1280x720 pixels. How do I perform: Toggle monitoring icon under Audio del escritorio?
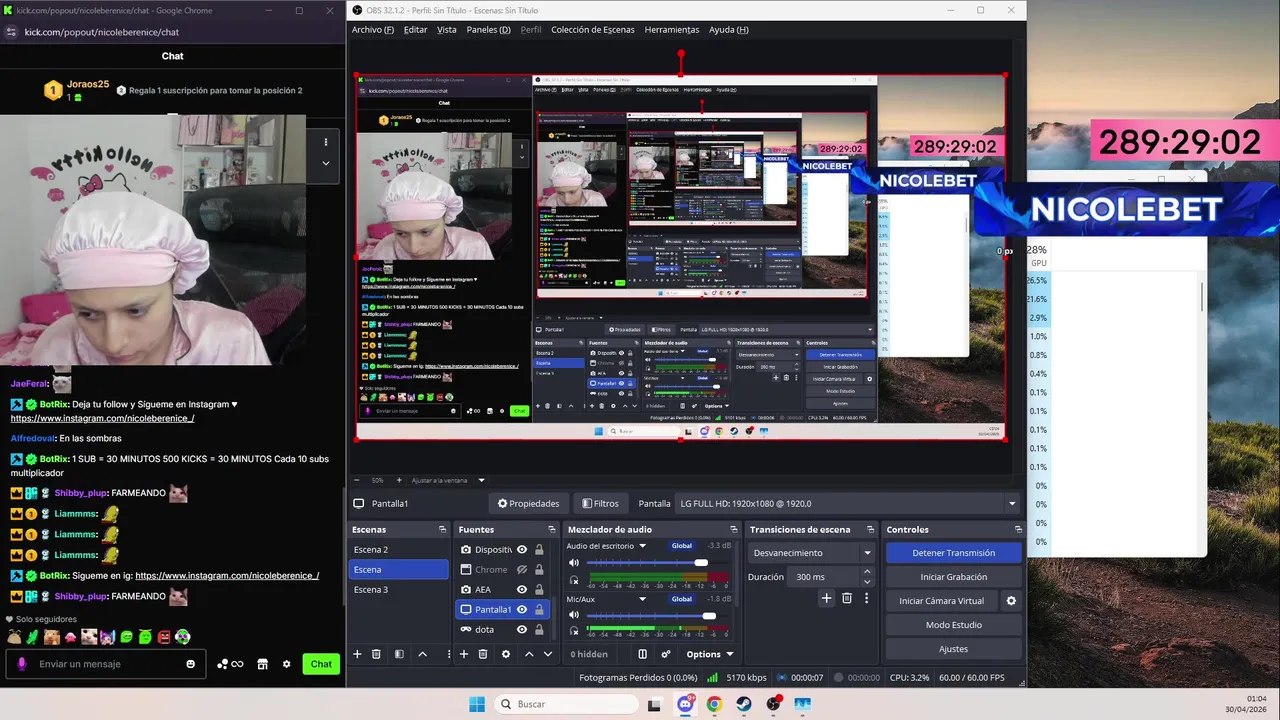574,579
